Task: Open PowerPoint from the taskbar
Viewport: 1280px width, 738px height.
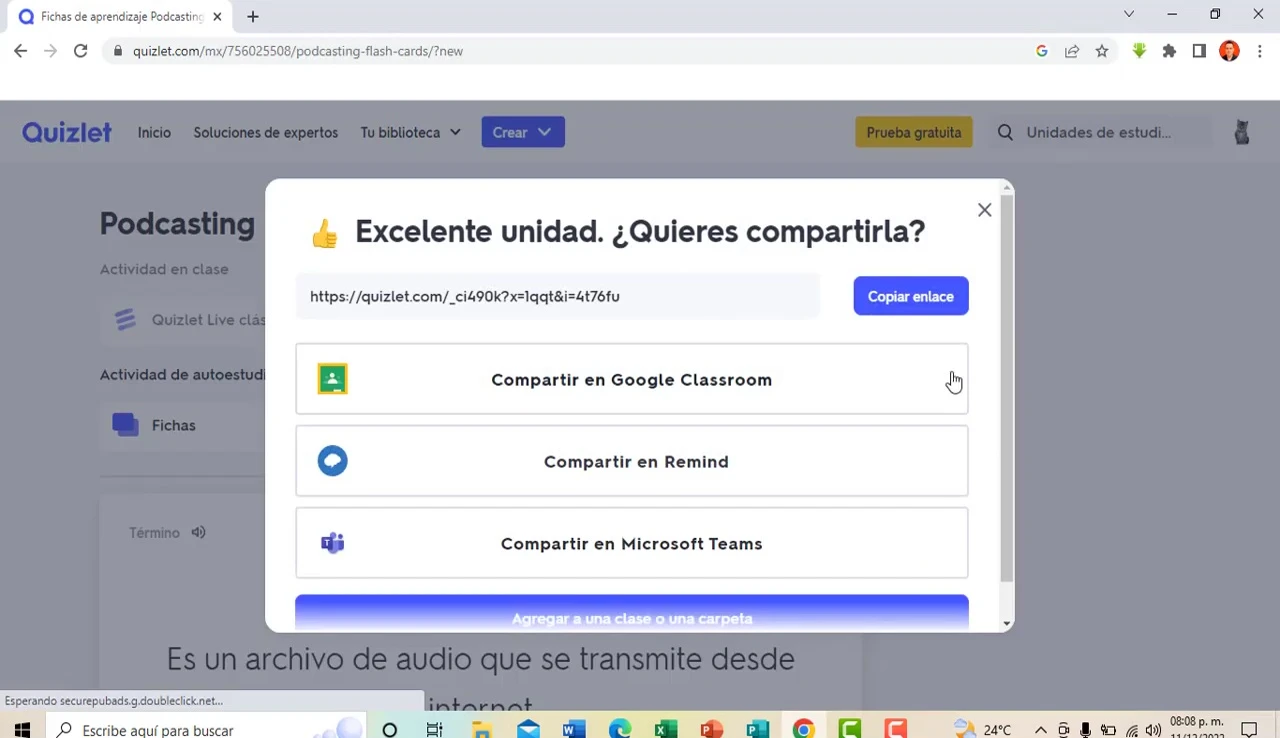Action: (x=712, y=729)
